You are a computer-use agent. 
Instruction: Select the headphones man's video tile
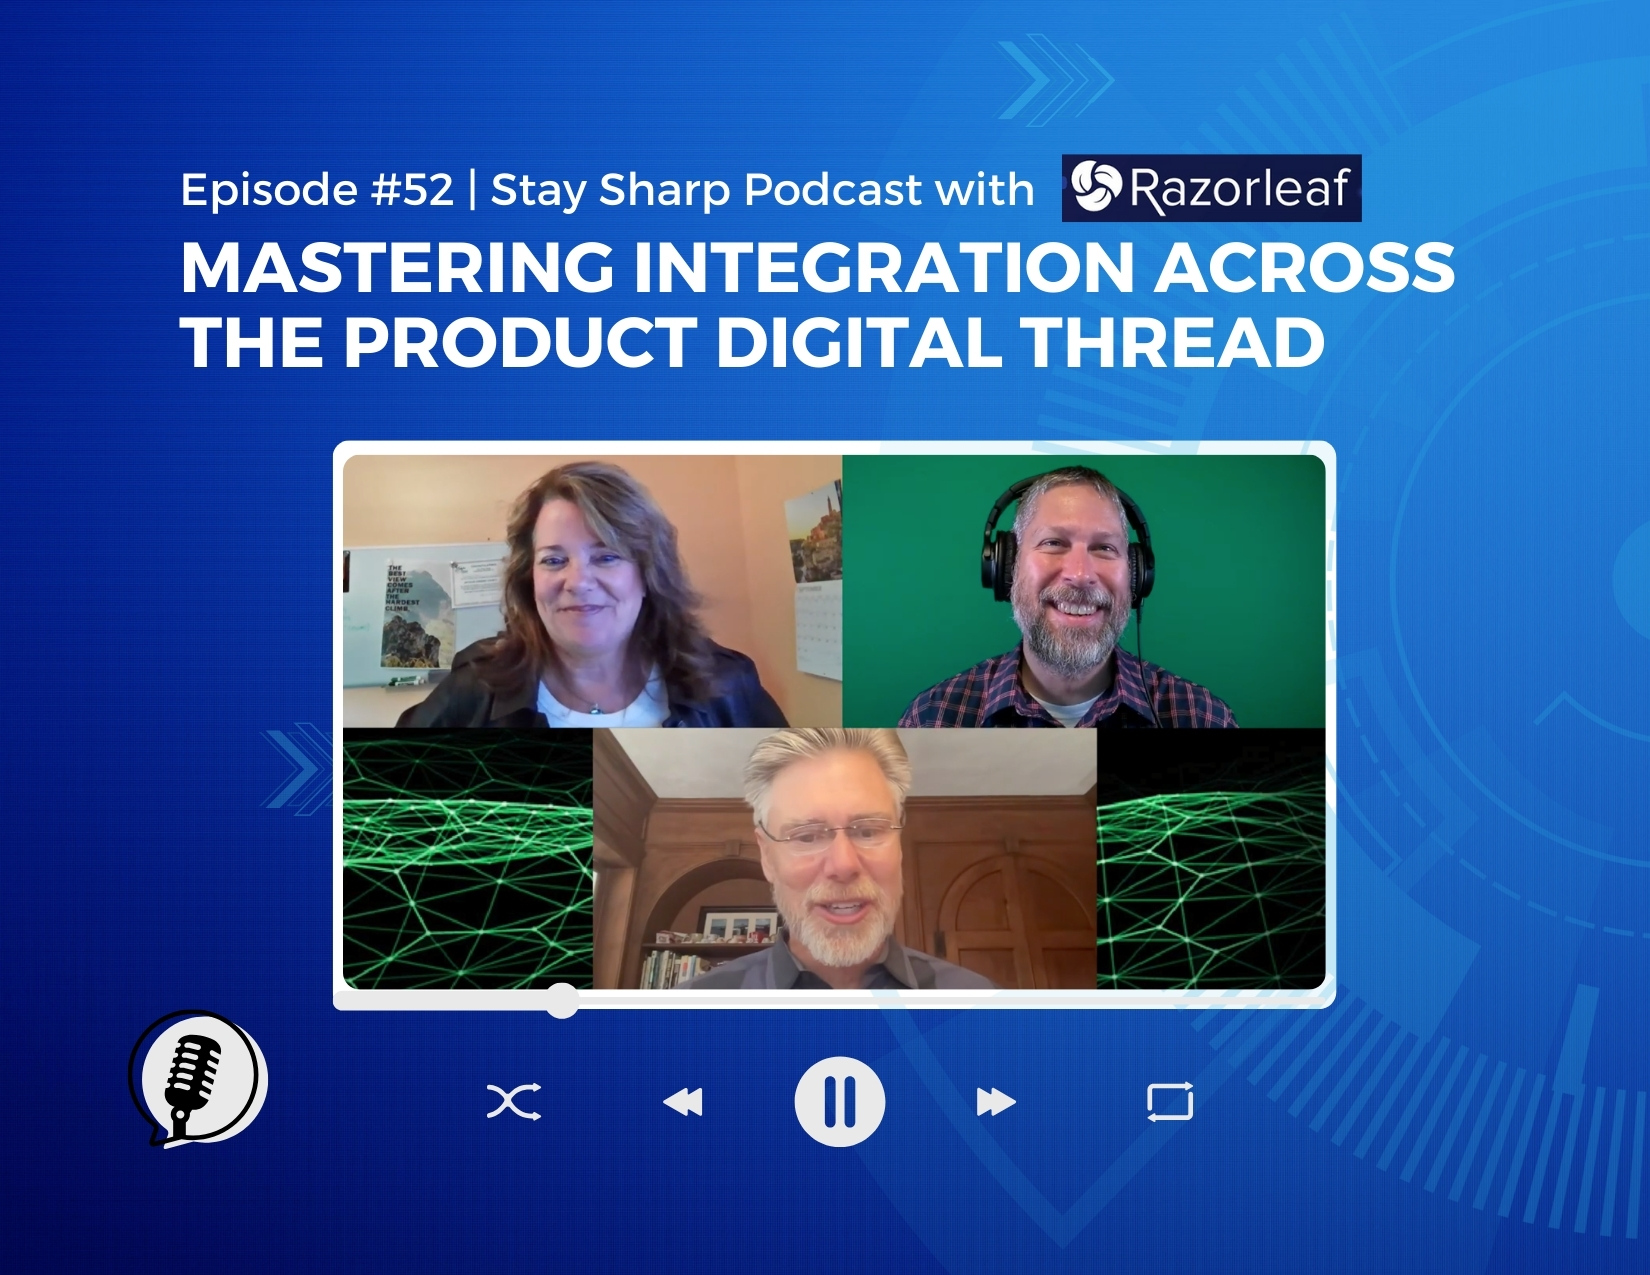point(1084,591)
